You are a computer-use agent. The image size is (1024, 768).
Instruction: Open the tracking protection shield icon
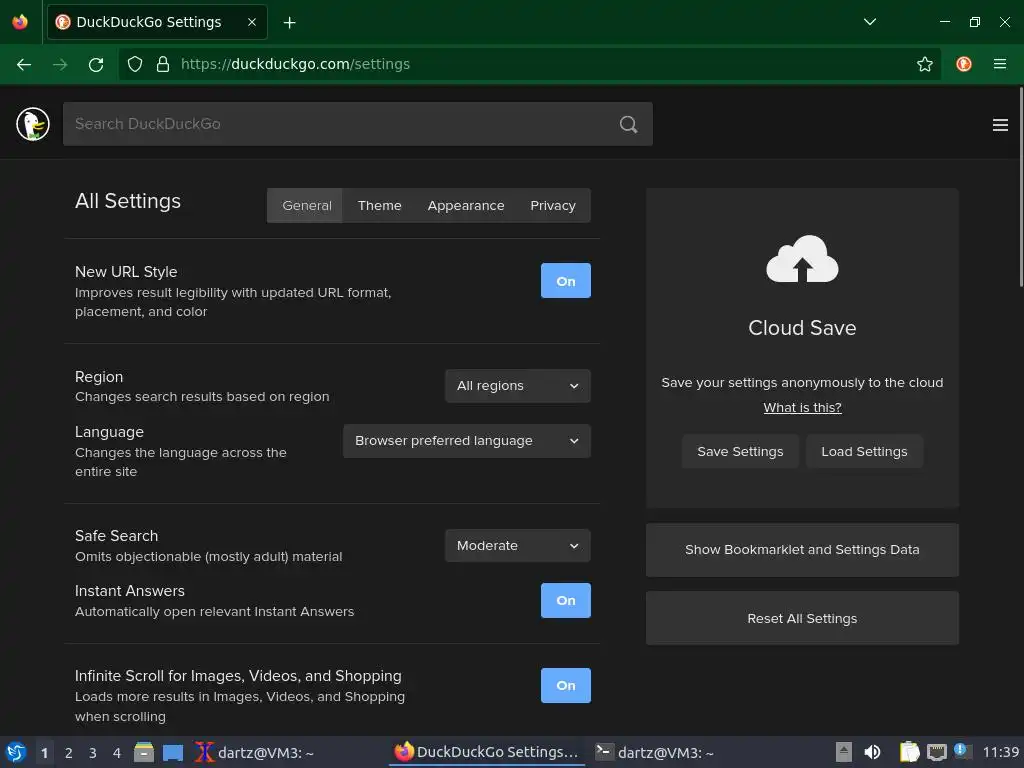tap(135, 64)
